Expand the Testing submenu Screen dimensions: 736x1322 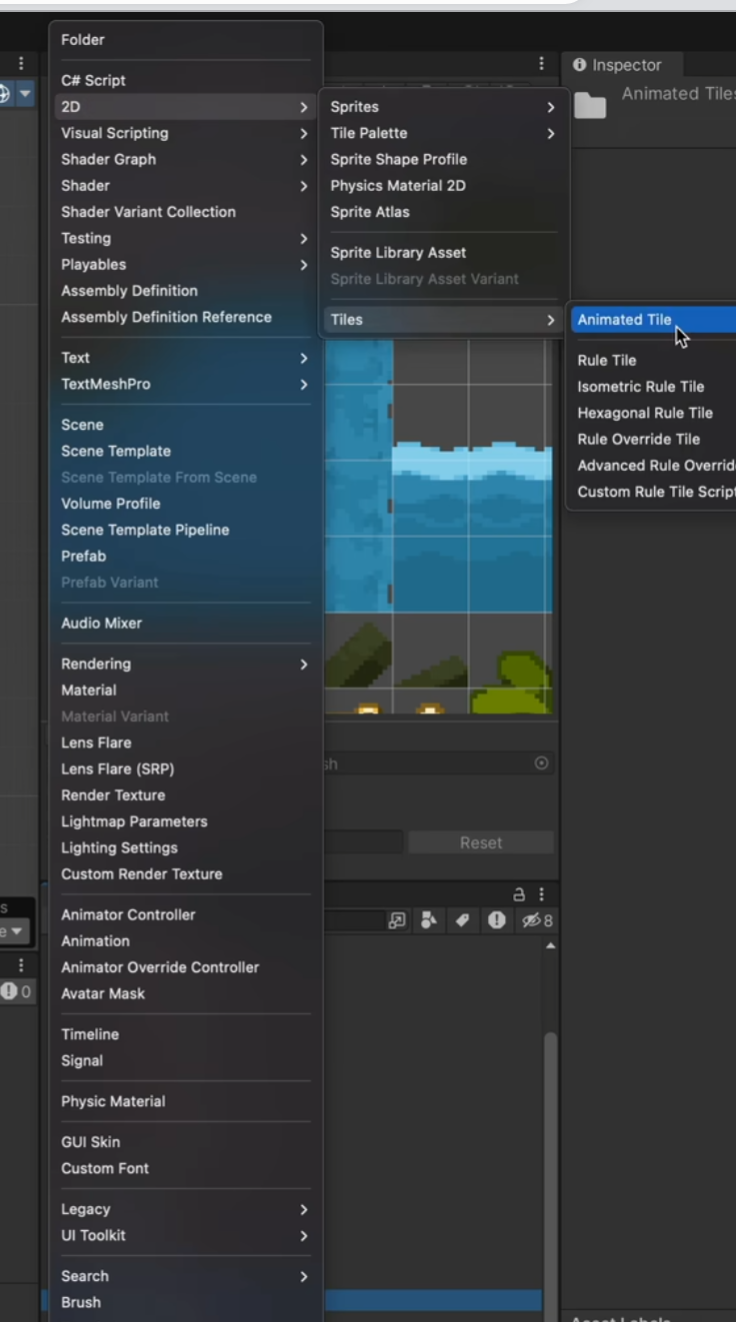point(186,238)
